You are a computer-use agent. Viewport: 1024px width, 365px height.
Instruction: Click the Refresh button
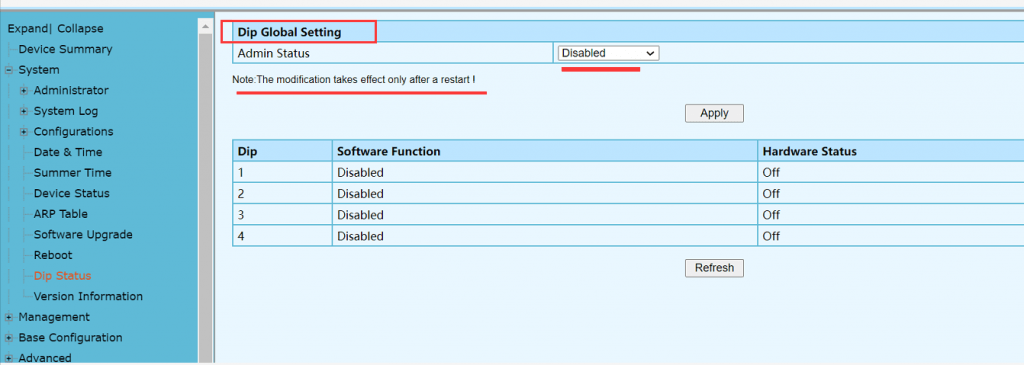714,268
